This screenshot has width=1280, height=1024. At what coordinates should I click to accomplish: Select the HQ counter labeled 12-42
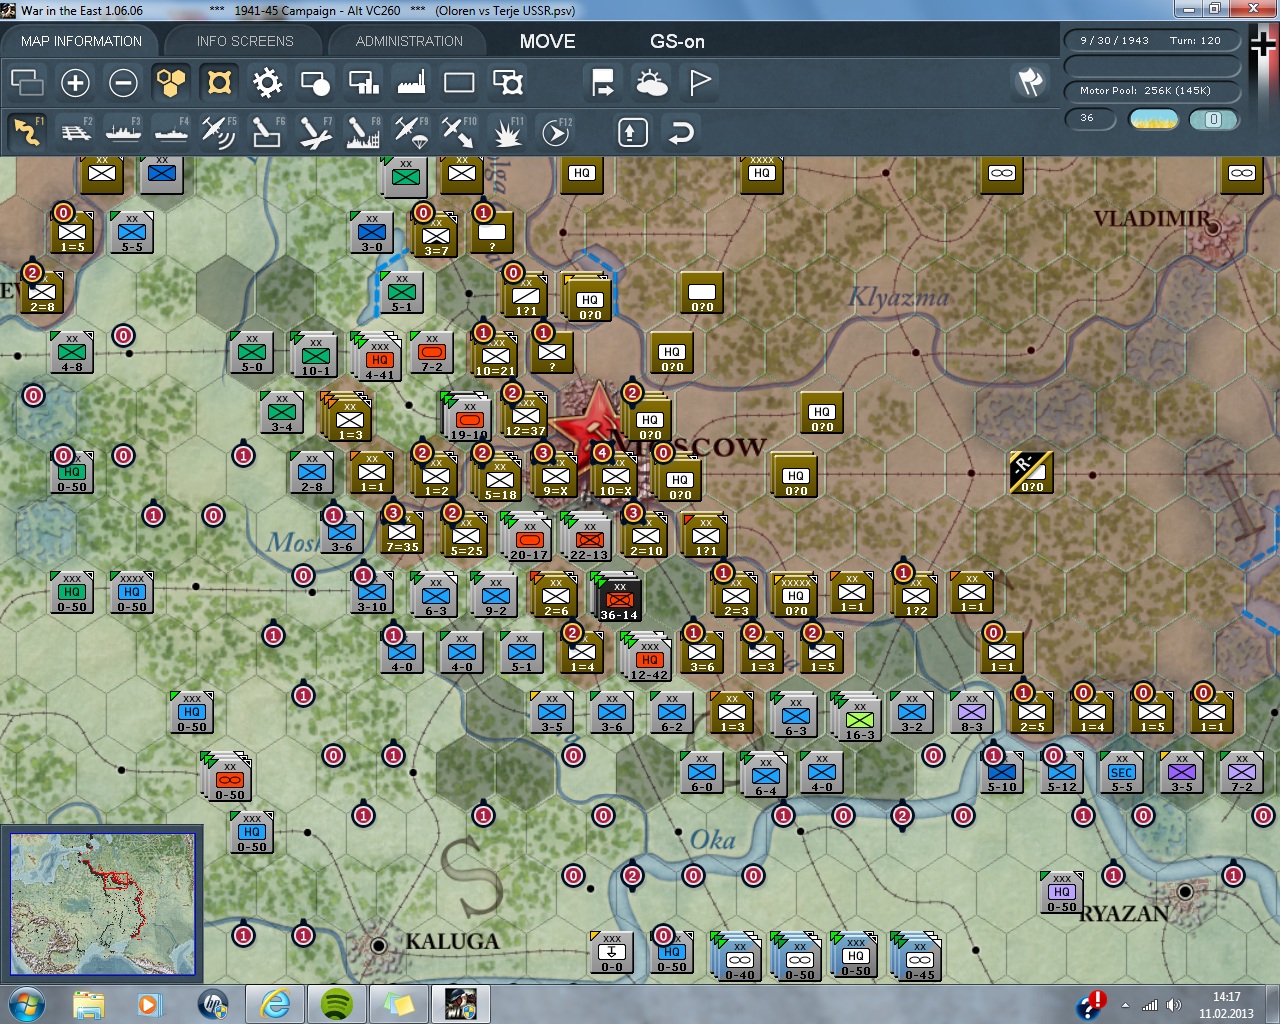tap(650, 658)
